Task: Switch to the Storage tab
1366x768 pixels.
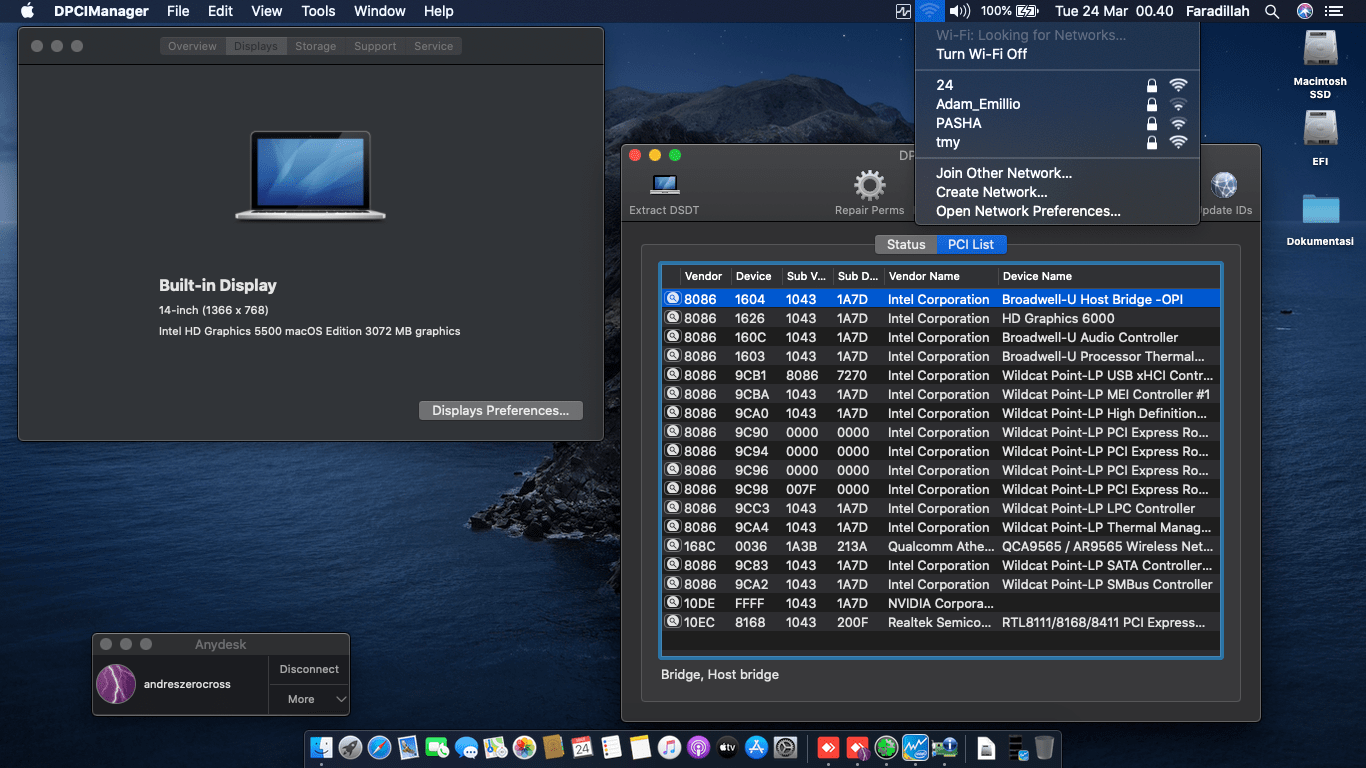Action: 315,46
